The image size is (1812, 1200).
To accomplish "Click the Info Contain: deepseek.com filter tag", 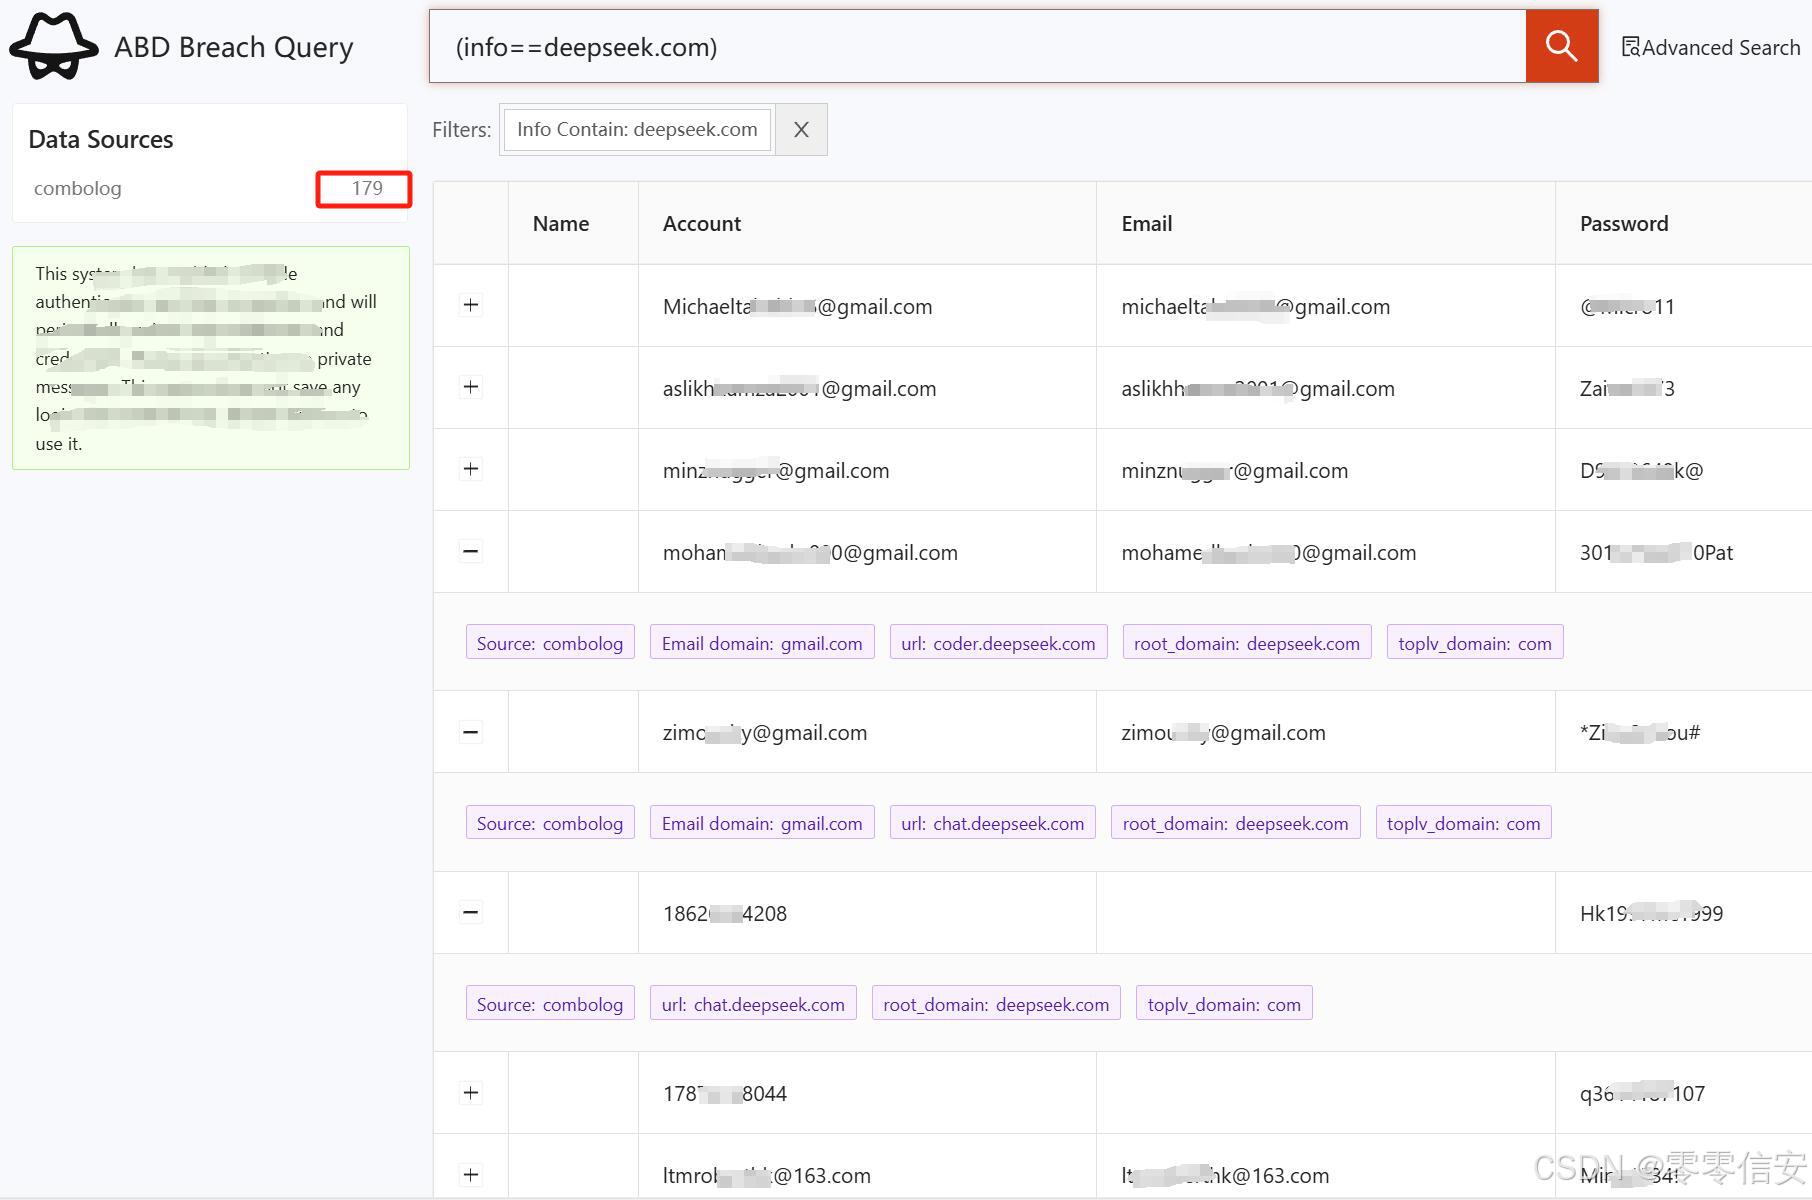I will coord(637,129).
